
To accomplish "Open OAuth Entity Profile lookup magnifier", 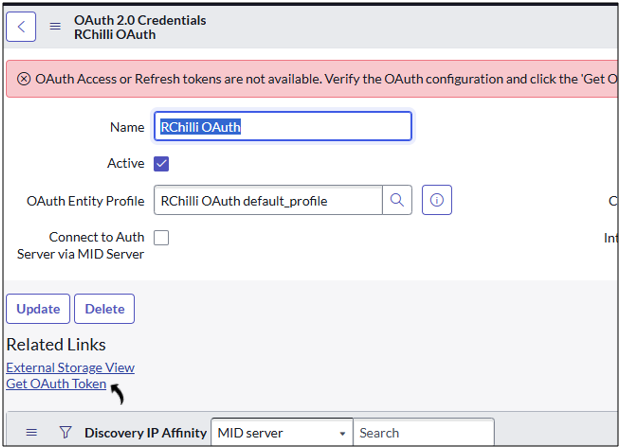I will point(397,201).
